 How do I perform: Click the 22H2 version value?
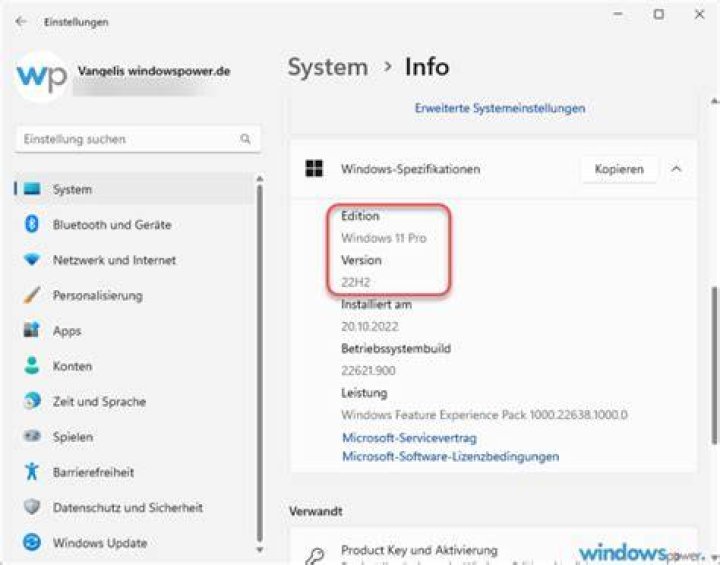click(355, 282)
